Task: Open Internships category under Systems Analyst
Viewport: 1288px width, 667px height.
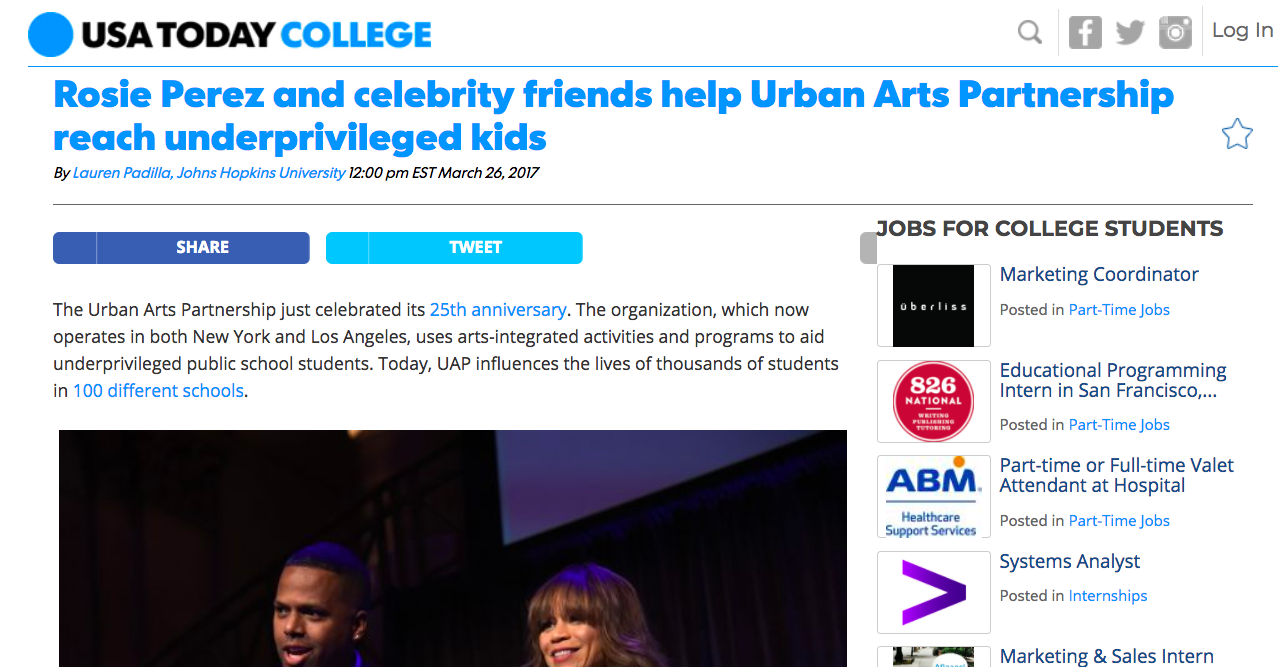Action: pyautogui.click(x=1108, y=596)
